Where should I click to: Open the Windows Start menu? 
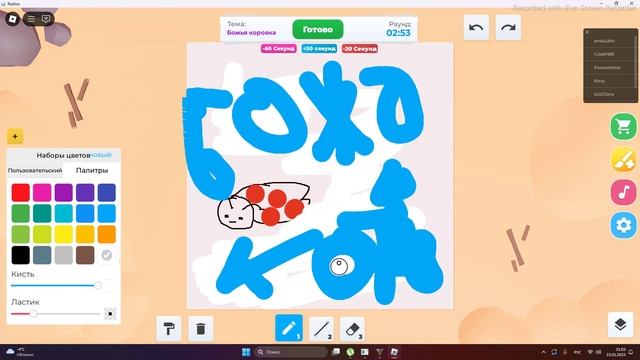click(246, 352)
